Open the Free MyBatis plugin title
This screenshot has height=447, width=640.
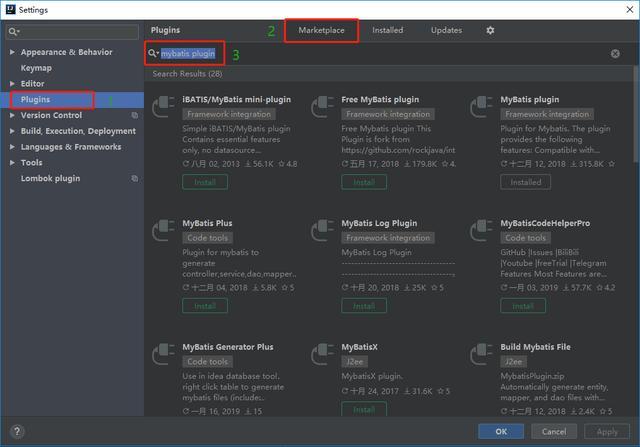click(380, 100)
